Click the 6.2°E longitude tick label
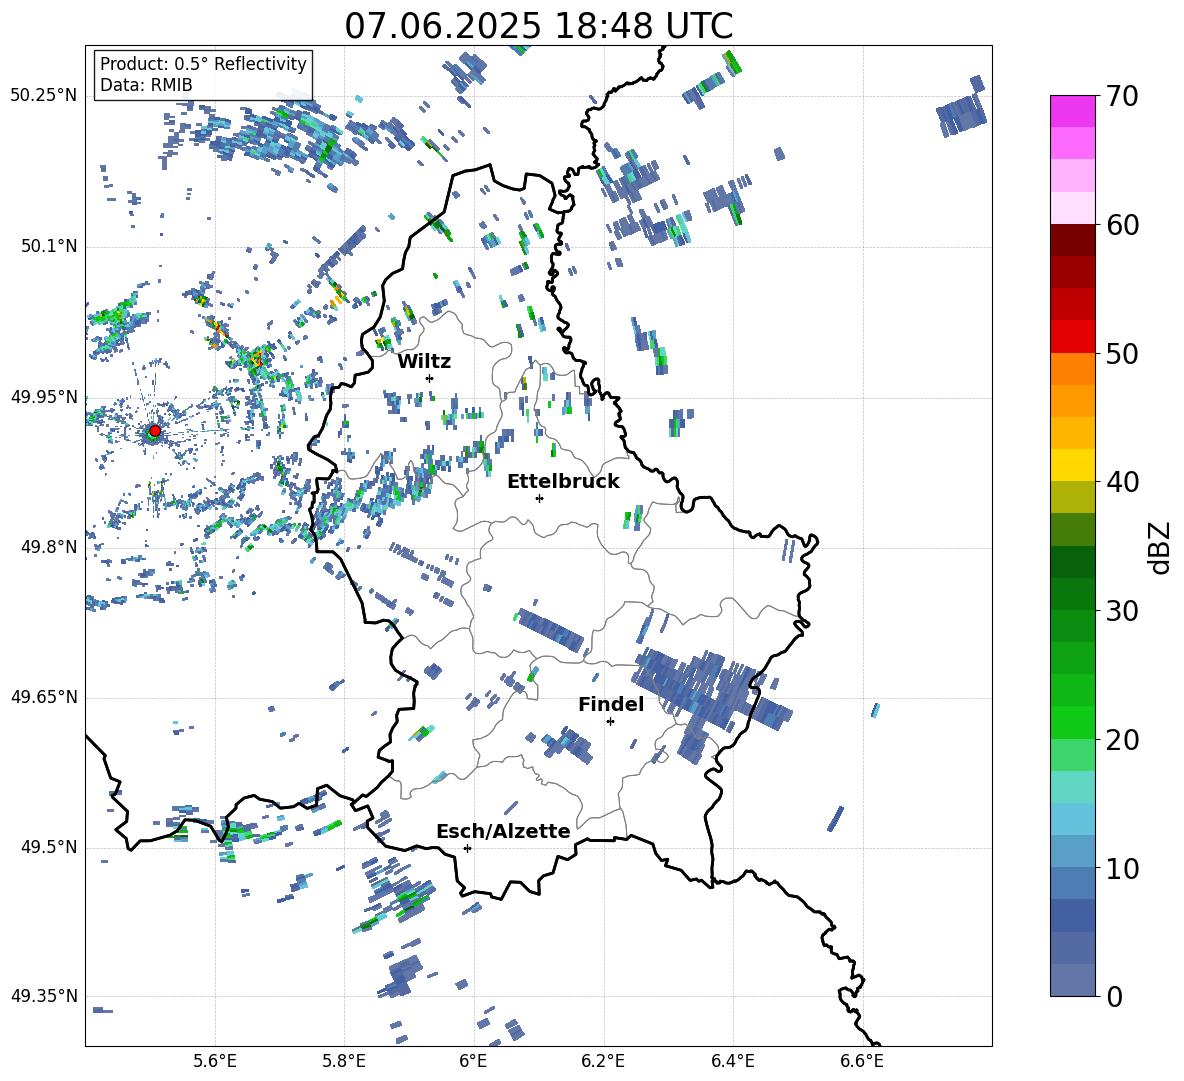Viewport: 1184px width, 1081px height. pos(603,1061)
